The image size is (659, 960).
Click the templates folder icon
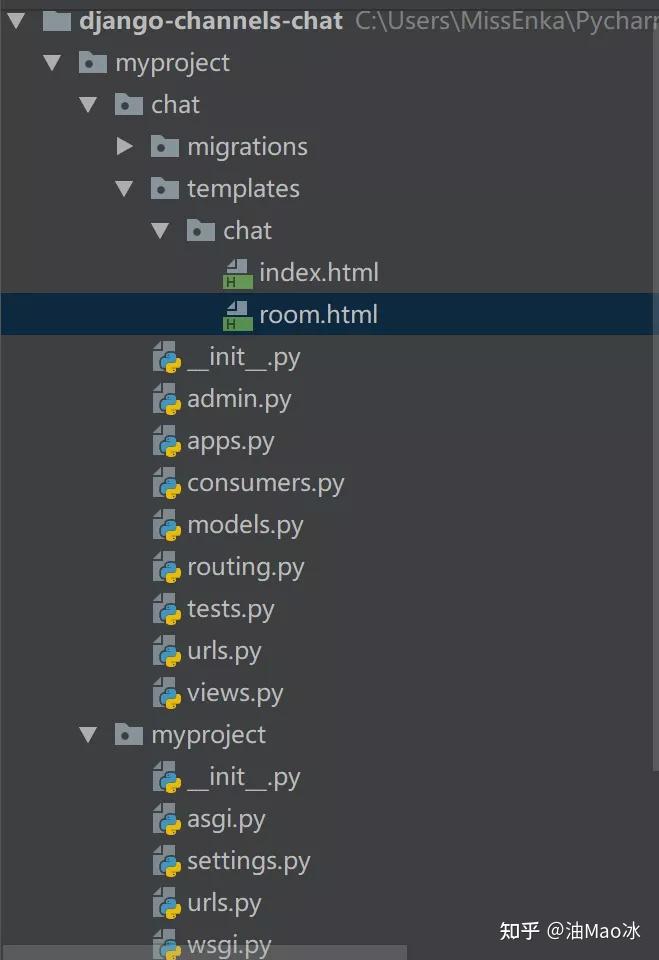click(164, 189)
